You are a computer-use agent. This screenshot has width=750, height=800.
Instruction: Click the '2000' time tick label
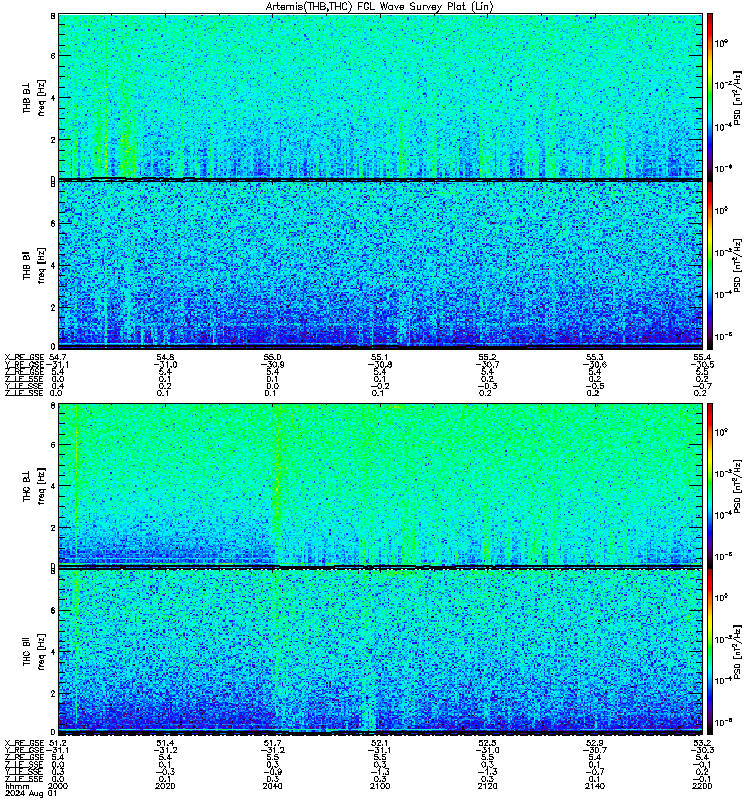point(58,786)
